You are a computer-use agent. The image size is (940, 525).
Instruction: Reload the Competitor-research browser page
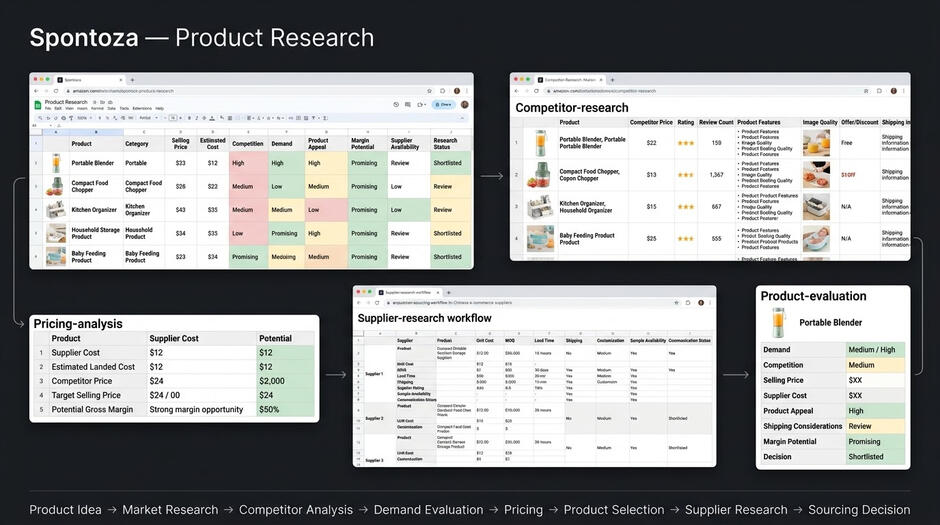click(x=536, y=91)
